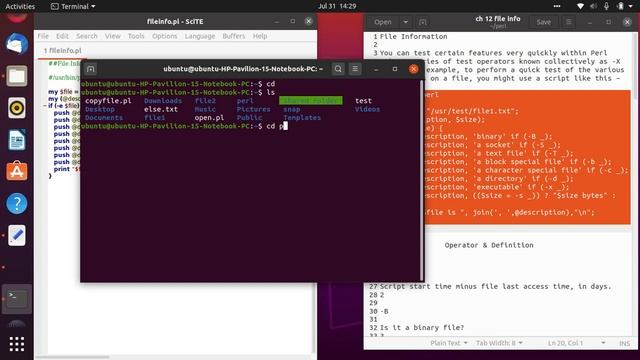640x360 pixels.
Task: Open the system menu arrow in the top bar
Action: (x=631, y=6)
